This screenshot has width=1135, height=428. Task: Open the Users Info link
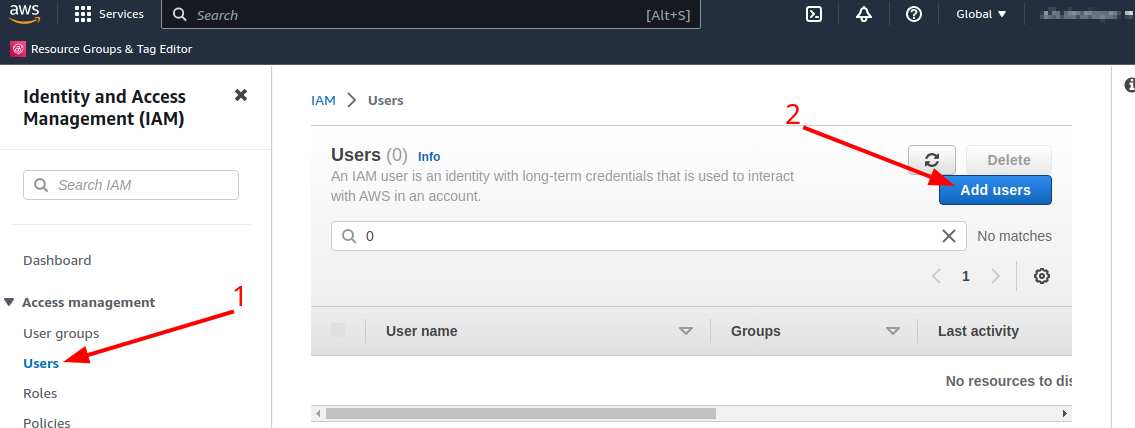[429, 156]
